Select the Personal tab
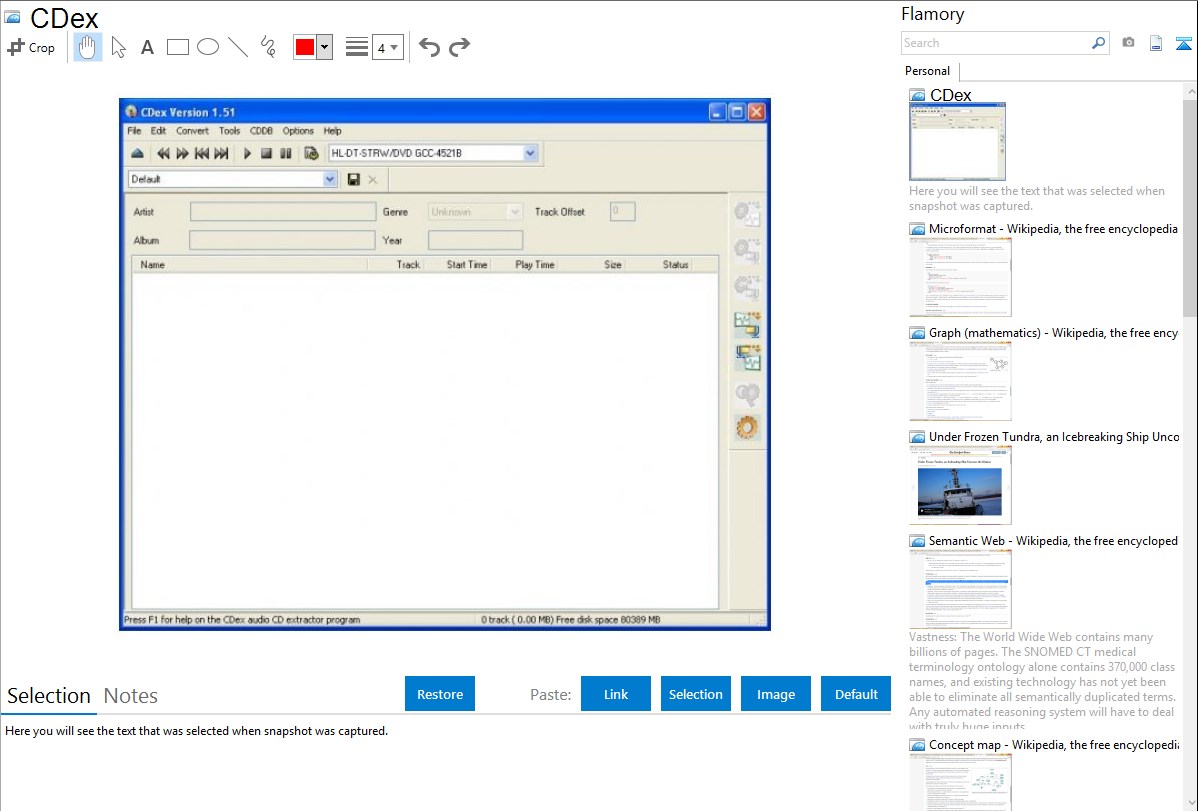The height and width of the screenshot is (811, 1198). [928, 71]
